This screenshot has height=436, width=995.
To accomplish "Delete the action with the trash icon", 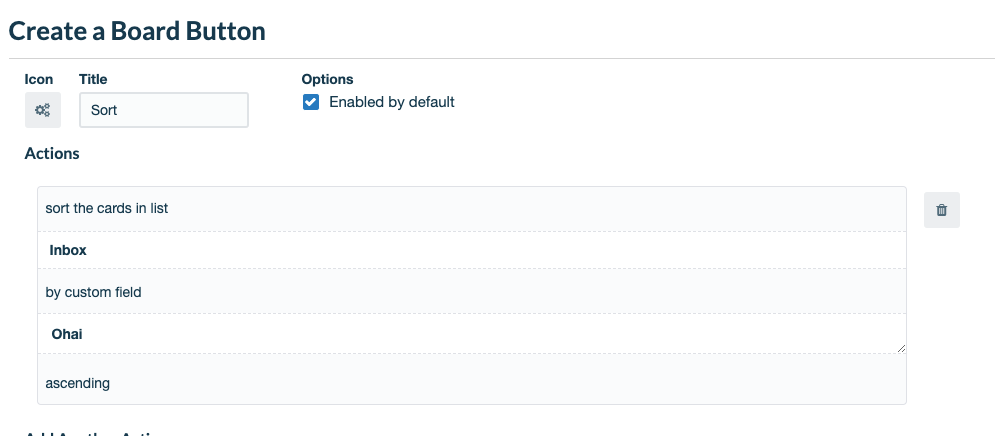I will pos(942,210).
